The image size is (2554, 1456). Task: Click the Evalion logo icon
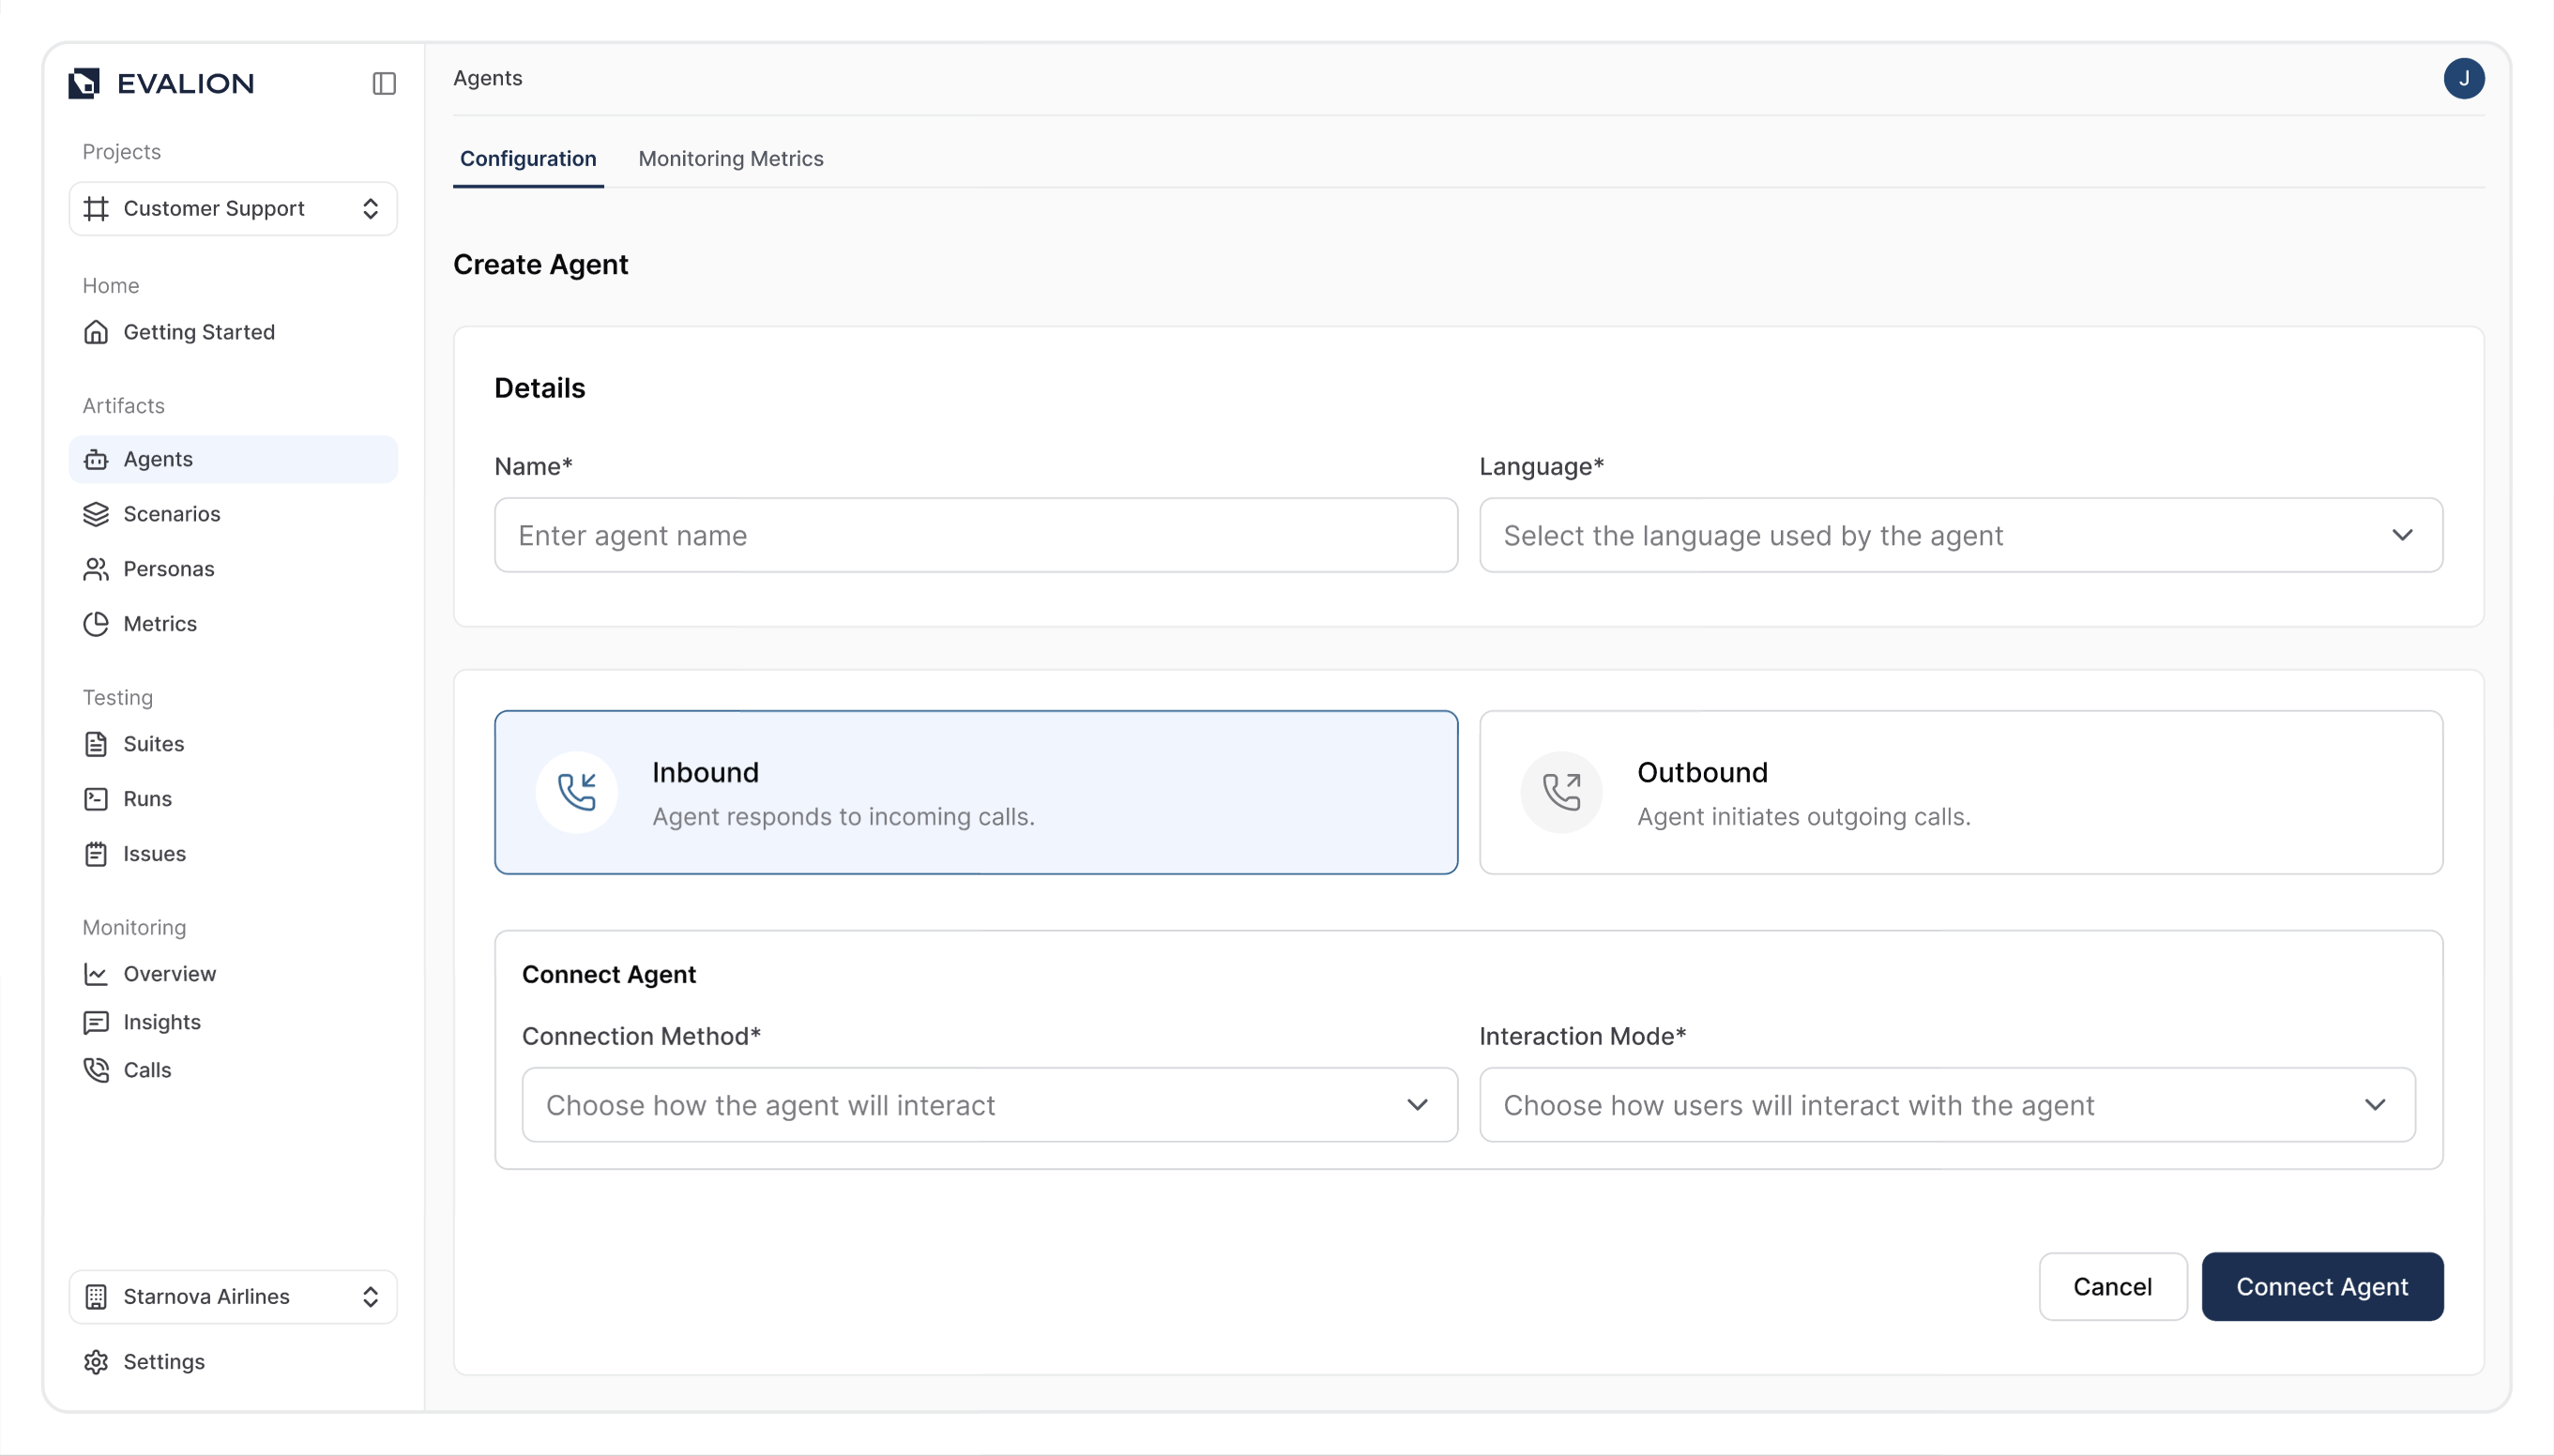pos(84,83)
